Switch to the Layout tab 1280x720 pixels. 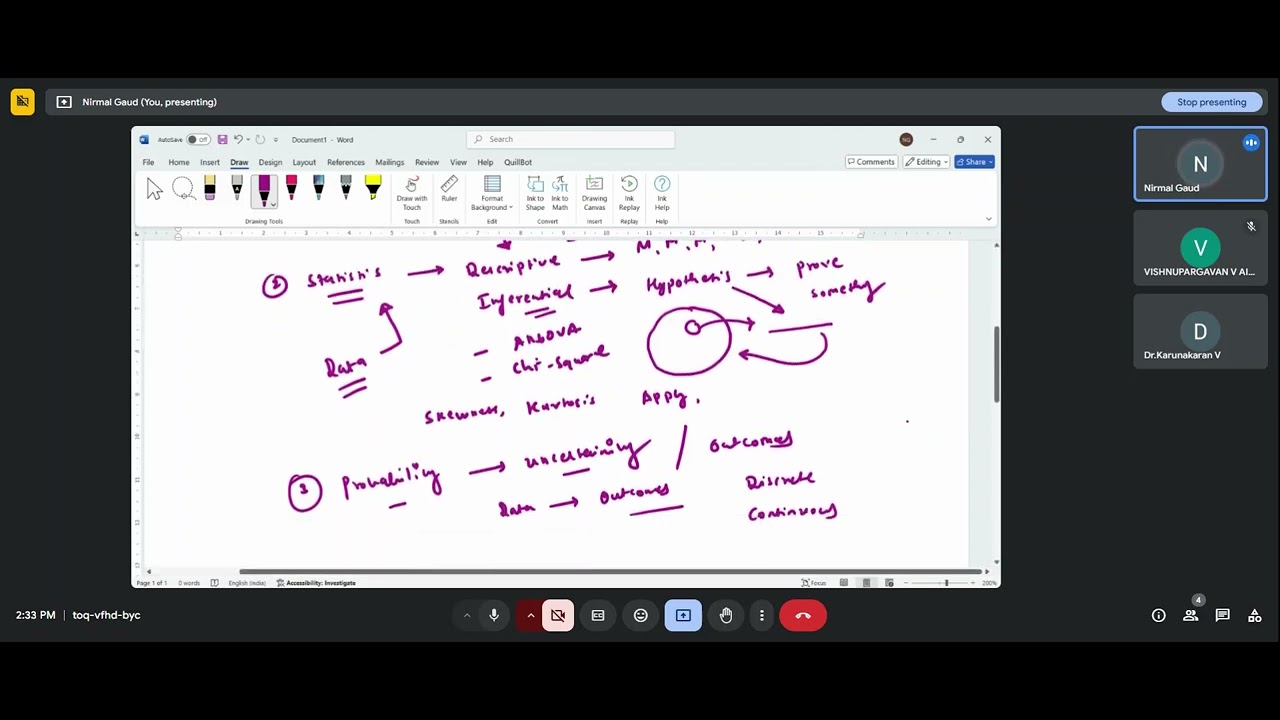(304, 162)
